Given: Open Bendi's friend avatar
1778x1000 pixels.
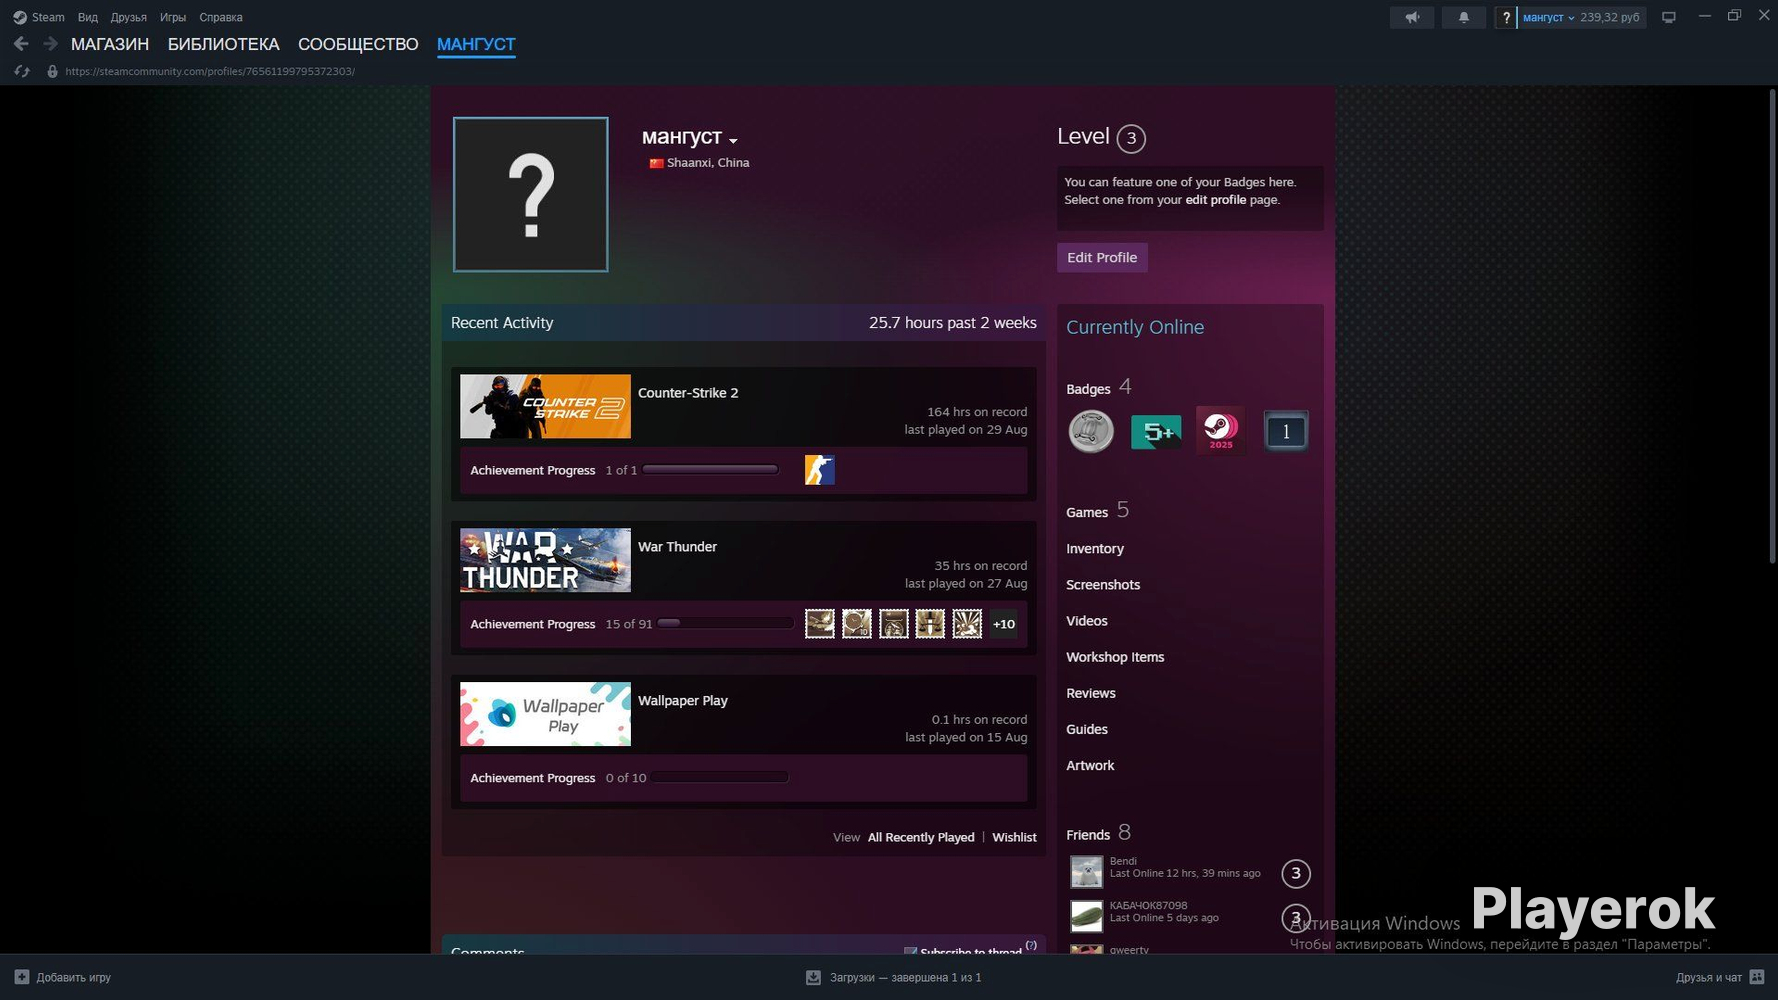Looking at the screenshot, I should [1087, 871].
